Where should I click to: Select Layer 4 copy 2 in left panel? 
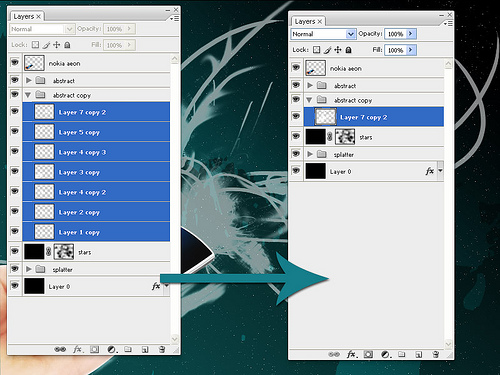tap(96, 192)
